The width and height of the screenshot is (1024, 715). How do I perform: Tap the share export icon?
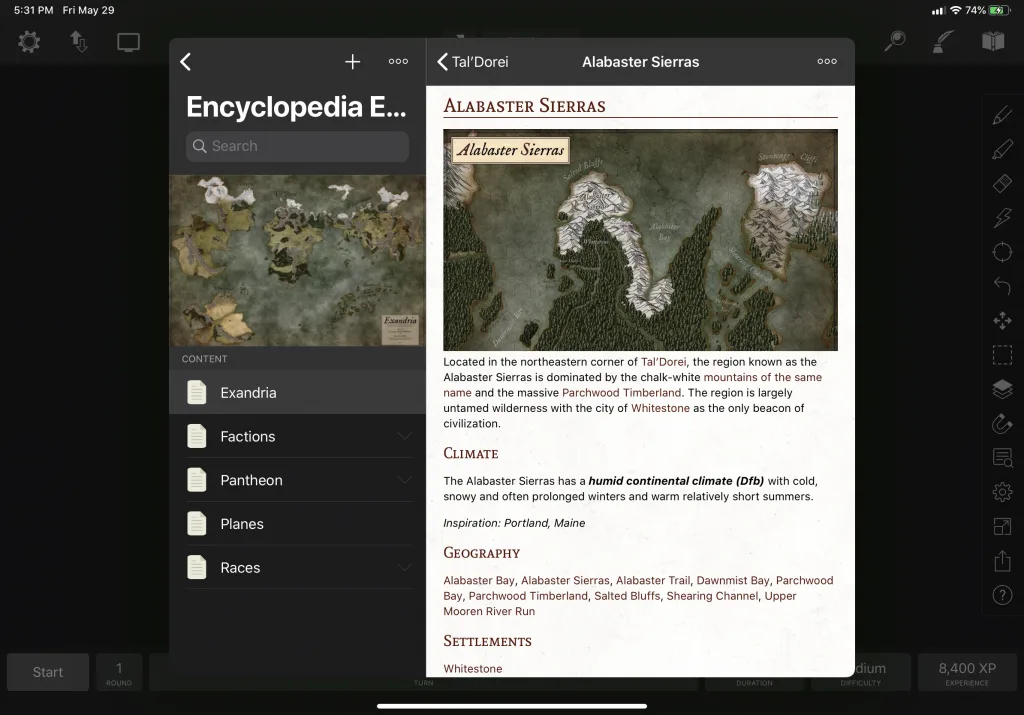1002,560
